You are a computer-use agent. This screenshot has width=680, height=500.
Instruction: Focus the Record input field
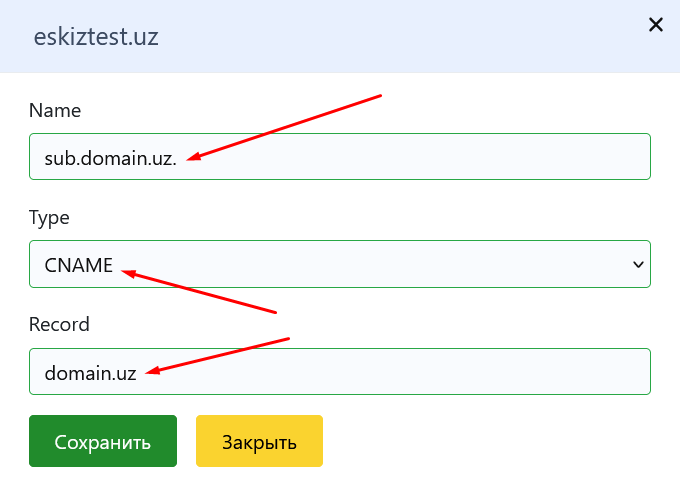click(x=400, y=371)
